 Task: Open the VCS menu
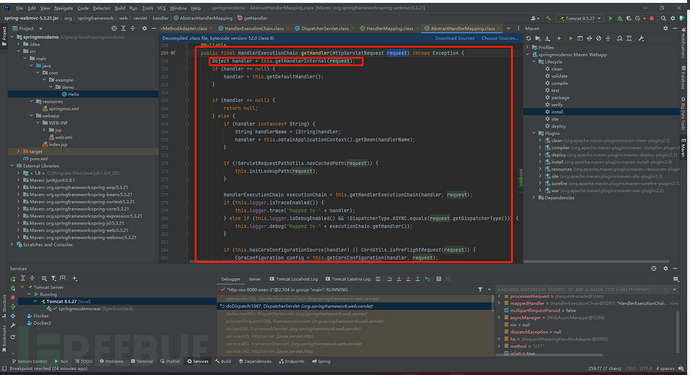[x=161, y=8]
